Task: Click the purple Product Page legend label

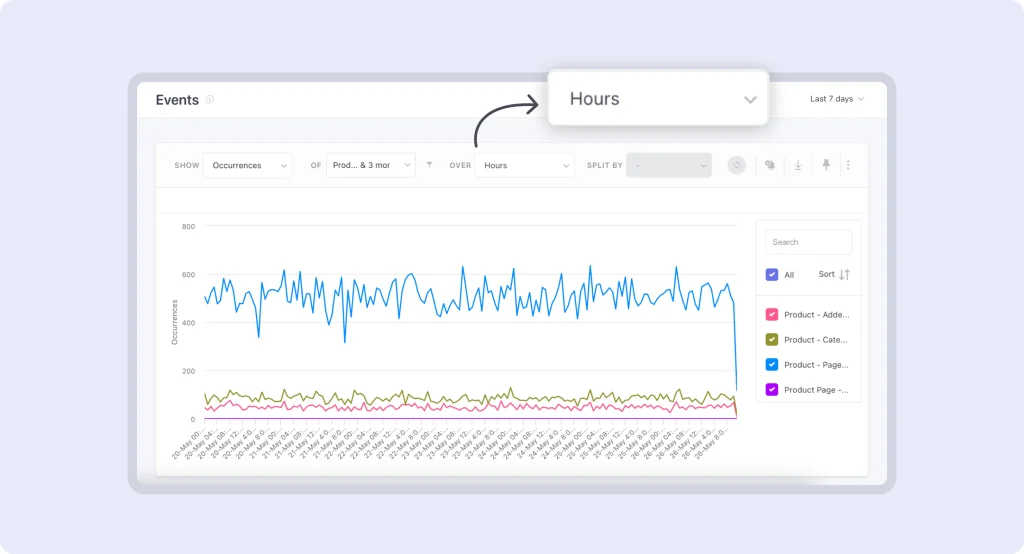Action: coord(816,390)
